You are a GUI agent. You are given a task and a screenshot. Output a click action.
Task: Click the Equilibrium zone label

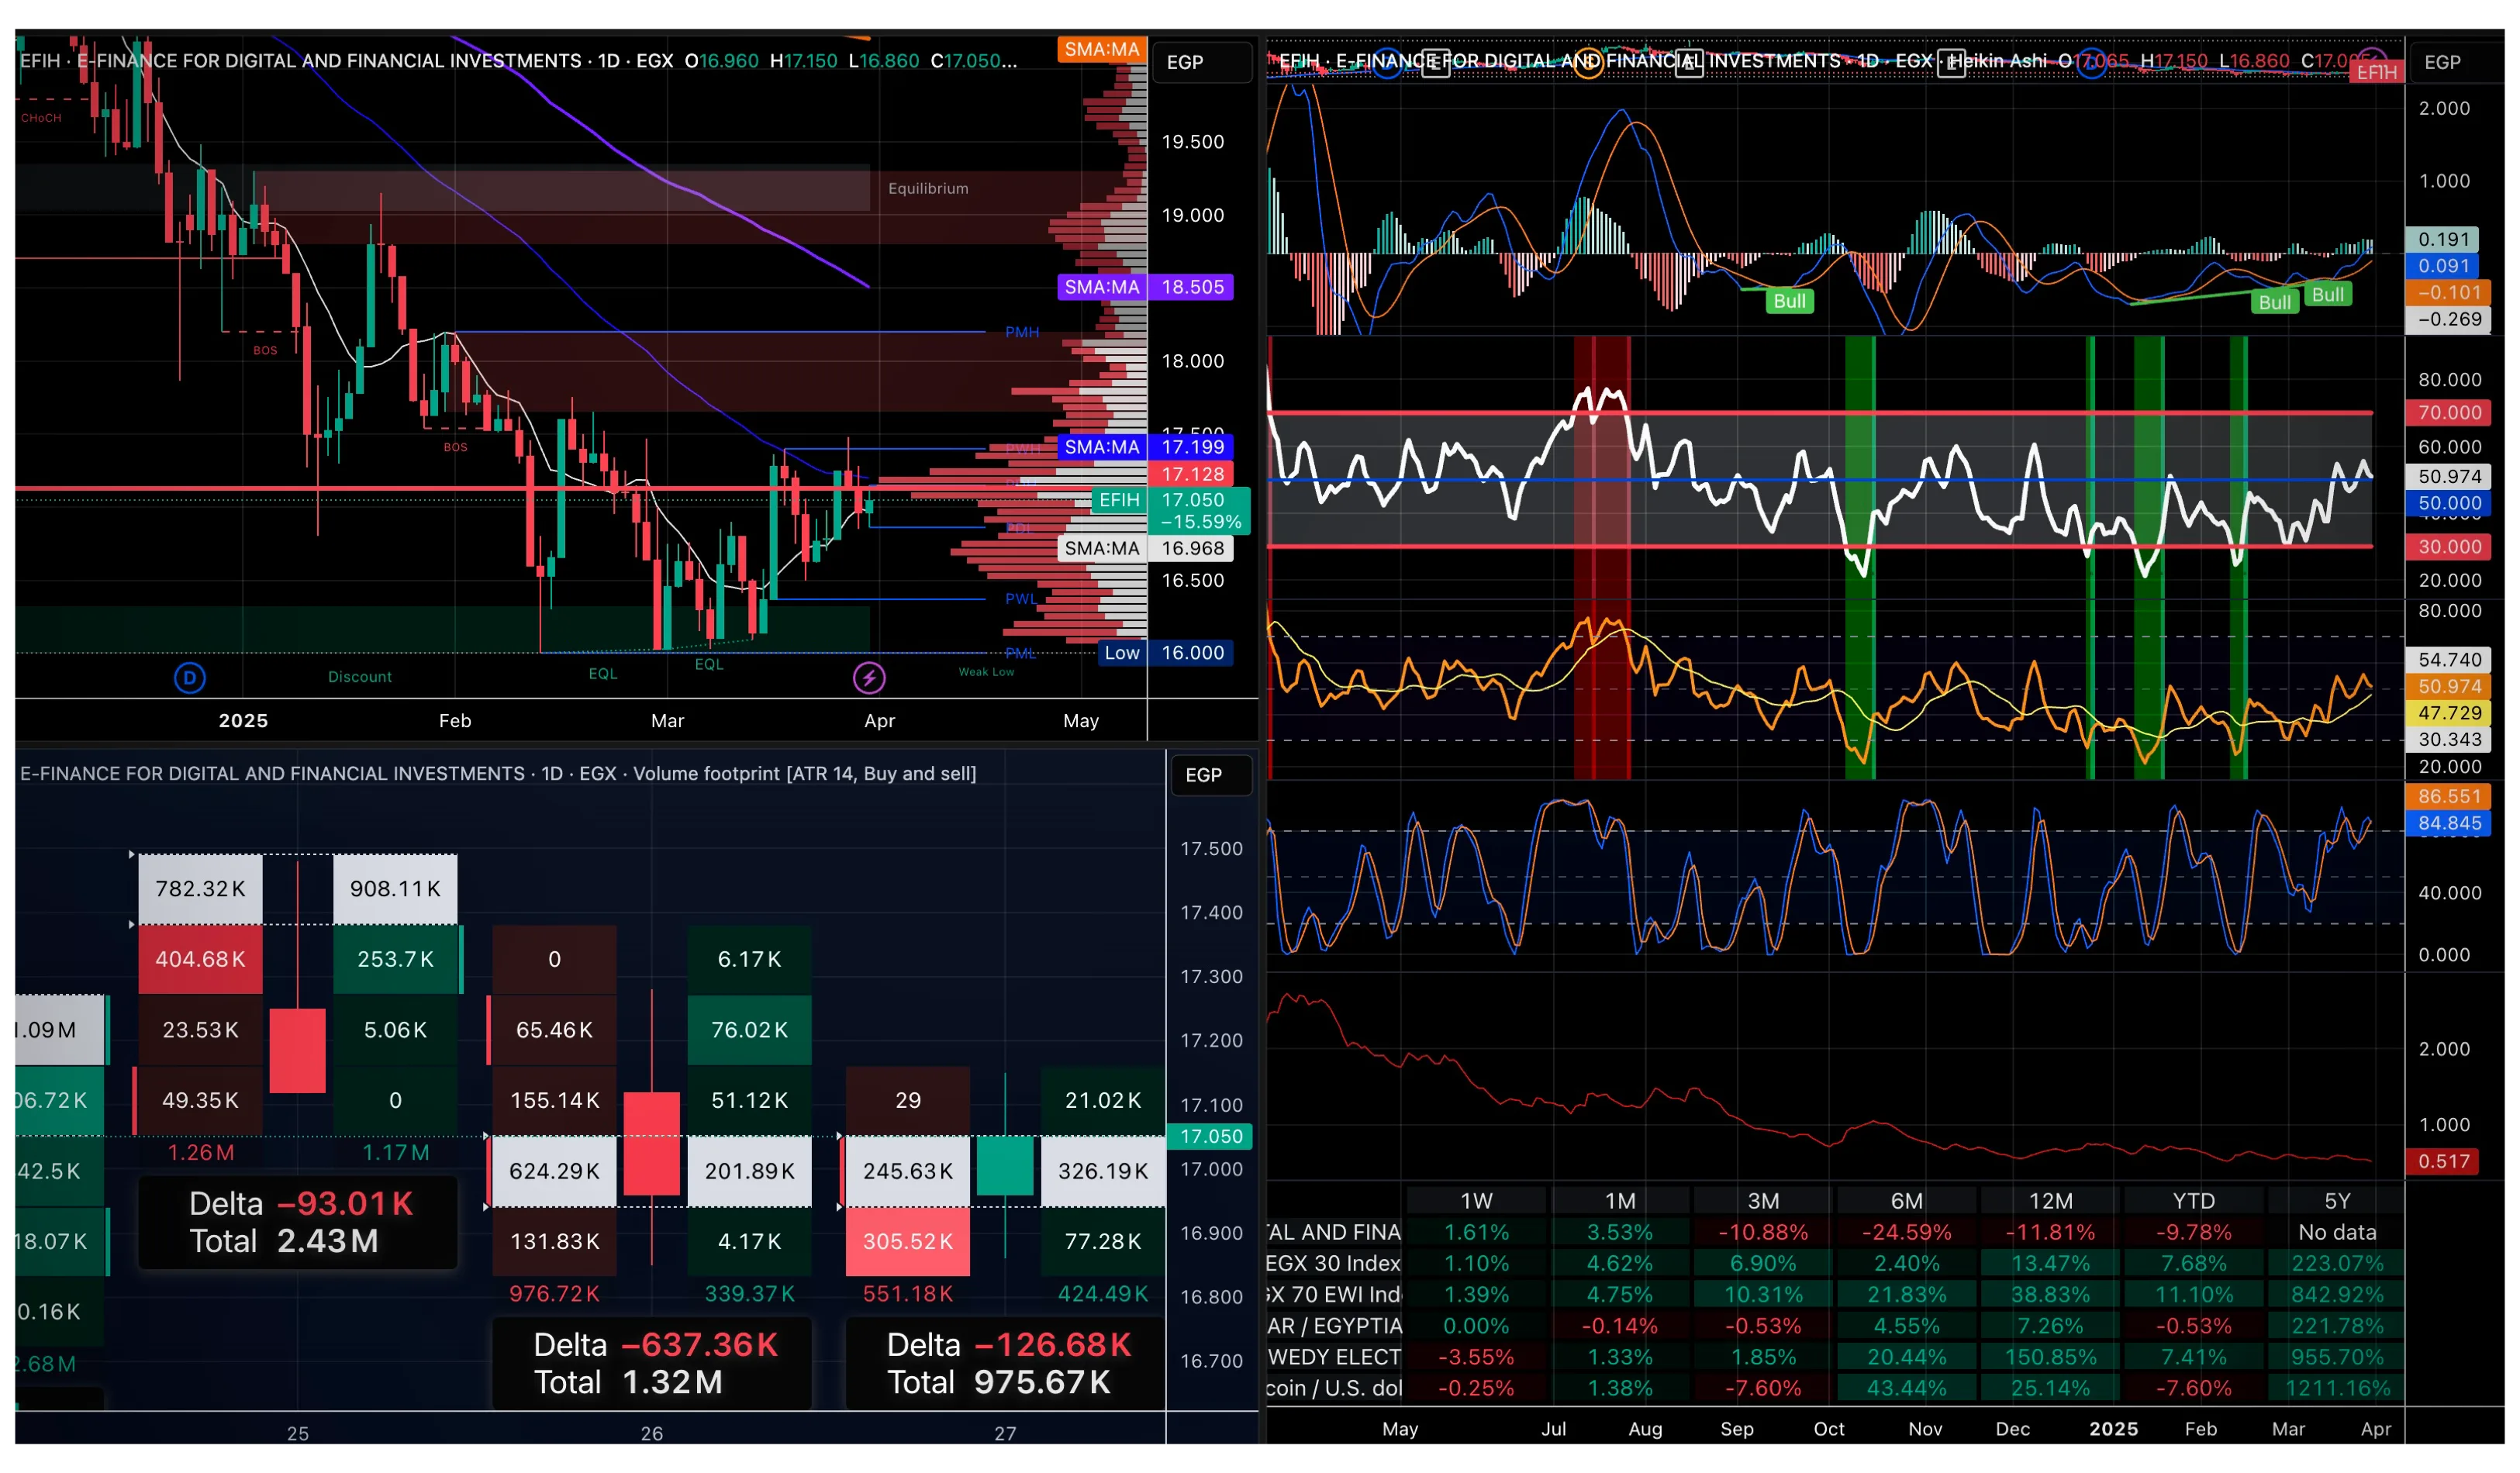click(928, 188)
